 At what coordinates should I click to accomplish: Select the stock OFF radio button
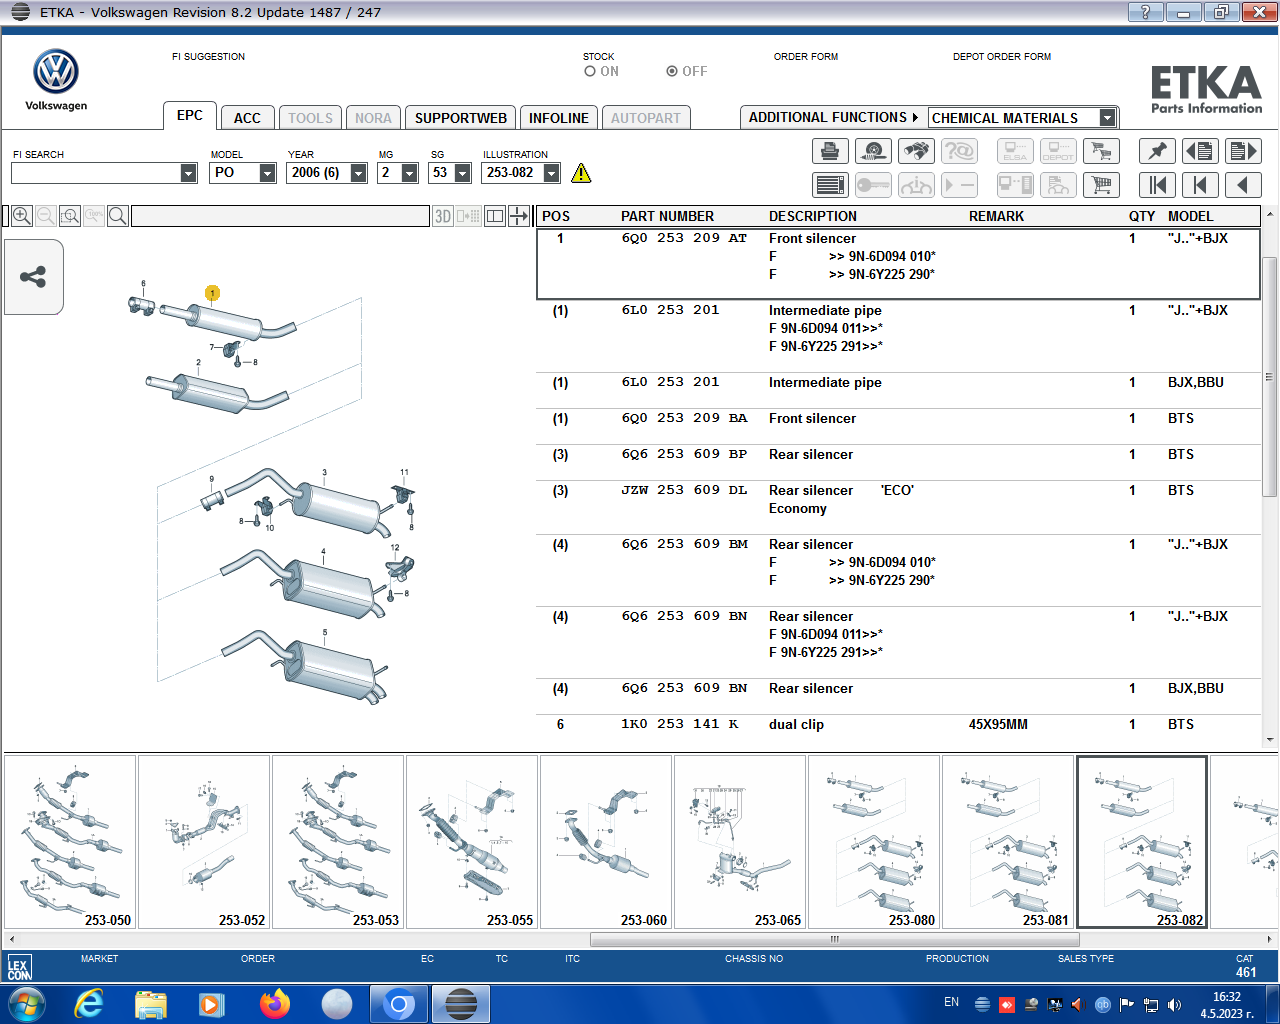(672, 72)
